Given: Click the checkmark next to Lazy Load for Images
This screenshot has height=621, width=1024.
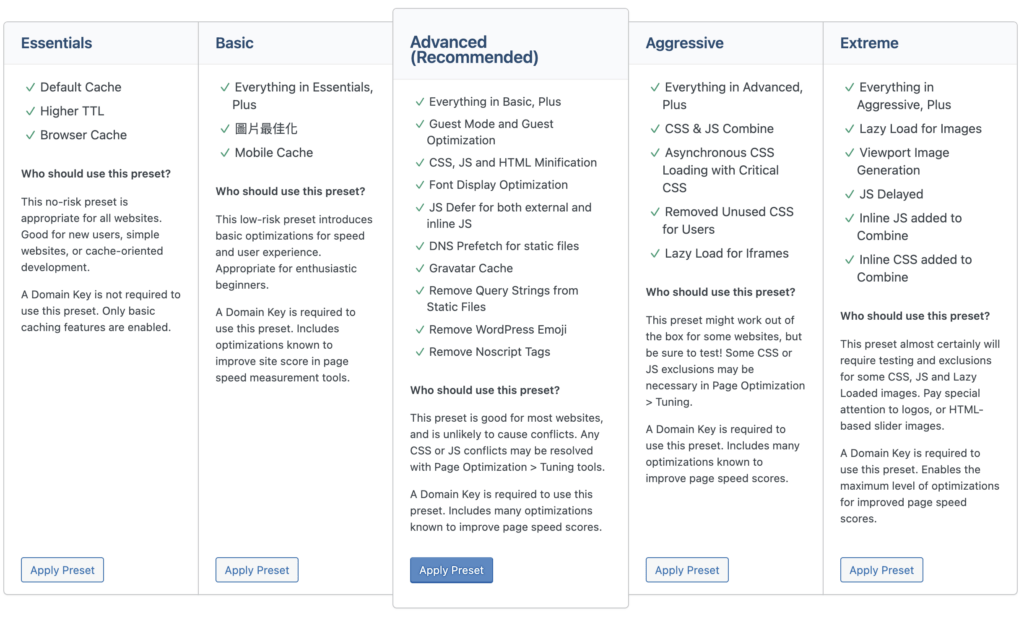Looking at the screenshot, I should (850, 129).
